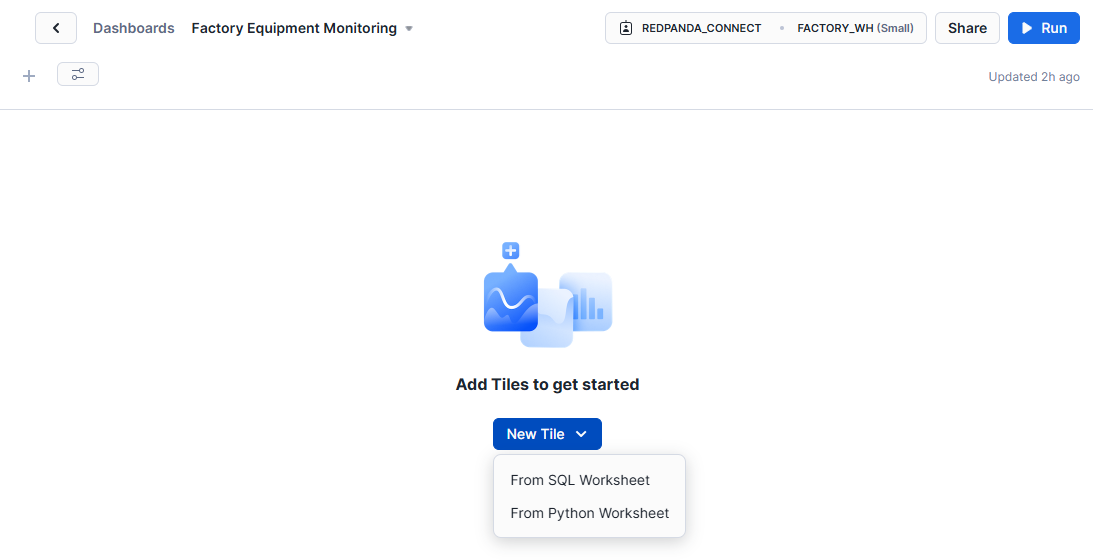1093x560 pixels.
Task: Click the tiles illustration graphic
Action: point(548,294)
